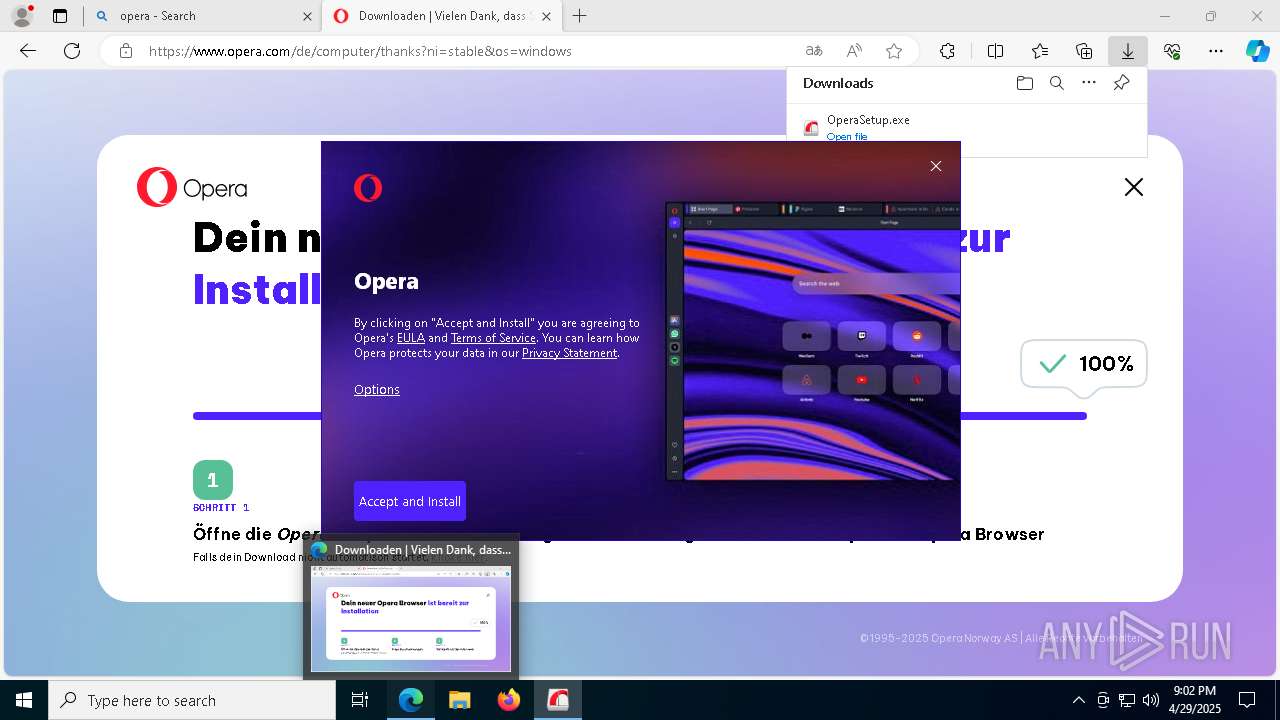Image resolution: width=1280 pixels, height=720 pixels.
Task: Open more options in Downloads panel
Action: click(1089, 83)
